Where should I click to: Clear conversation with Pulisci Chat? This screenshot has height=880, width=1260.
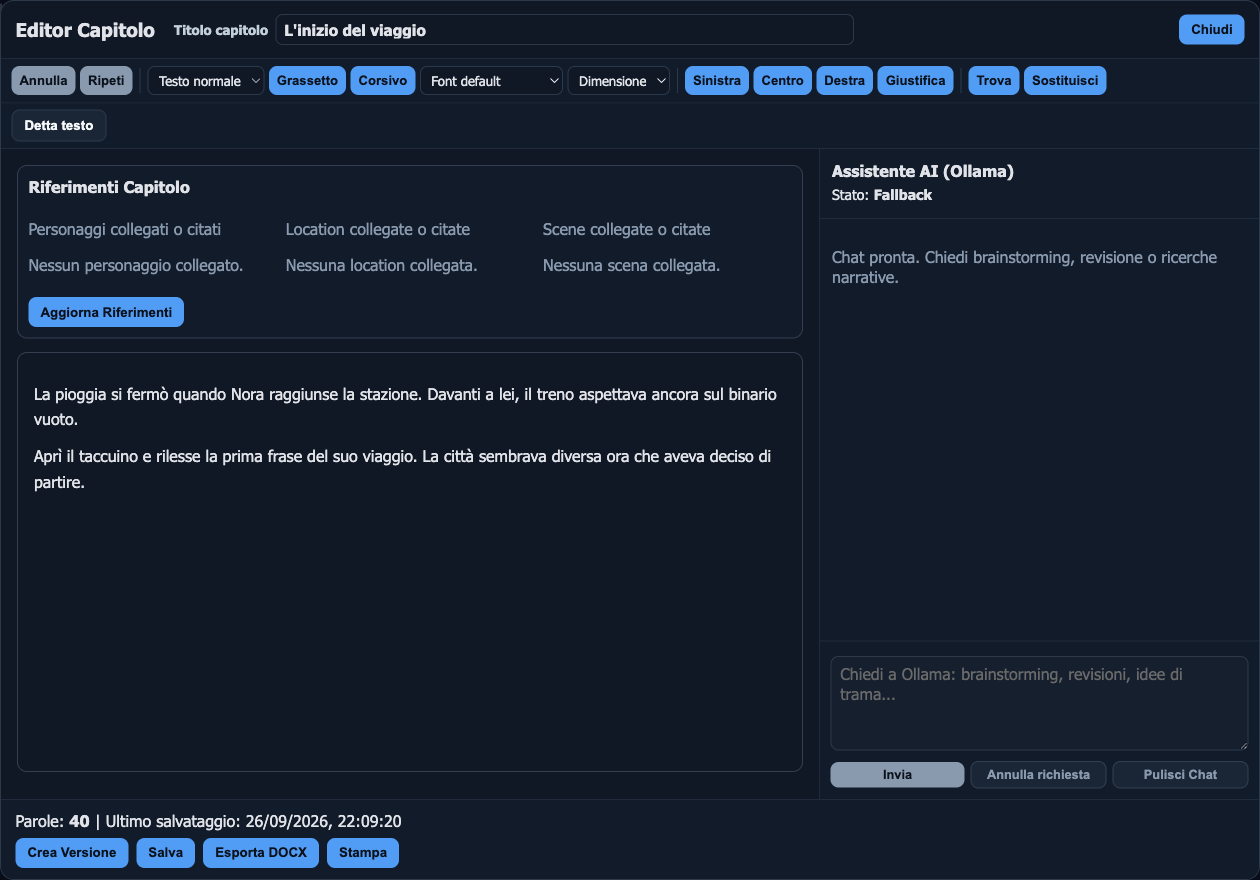tap(1181, 775)
